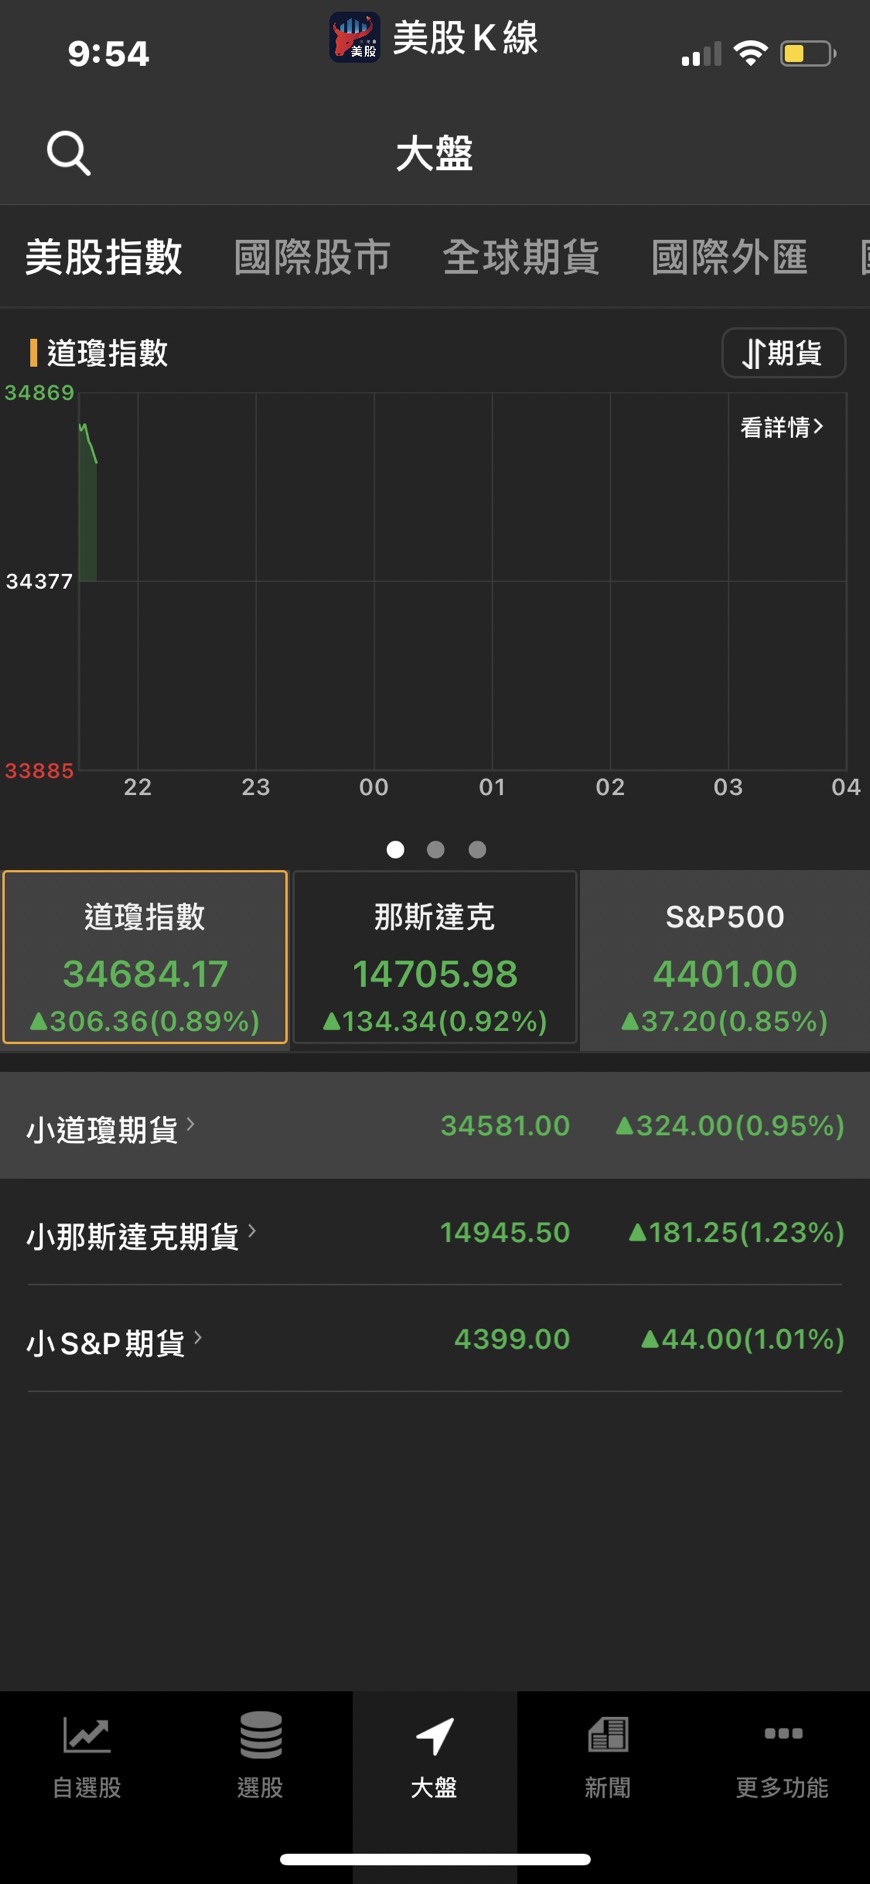This screenshot has width=870, height=1884.
Task: Select the 國際外匯 category
Action: [729, 257]
